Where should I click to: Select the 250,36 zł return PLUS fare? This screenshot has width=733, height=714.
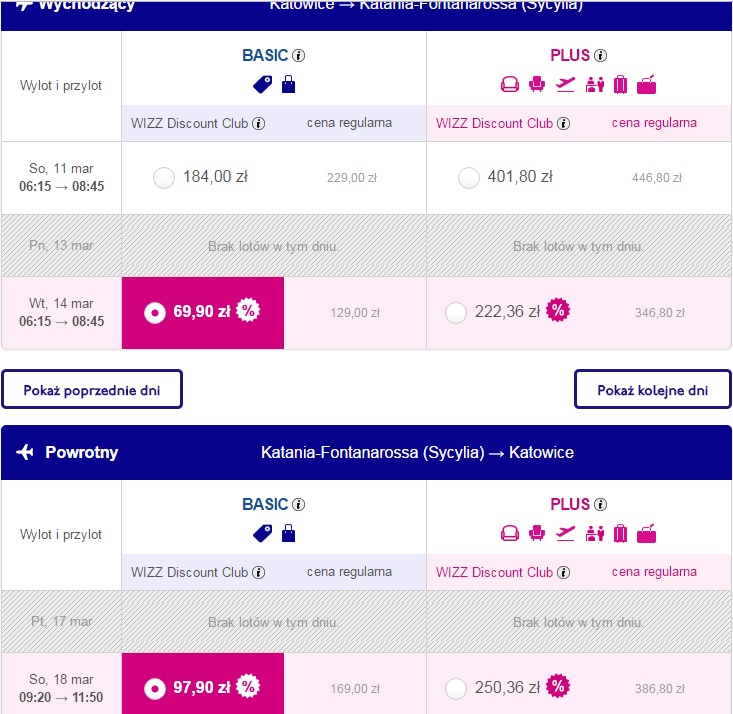click(456, 688)
